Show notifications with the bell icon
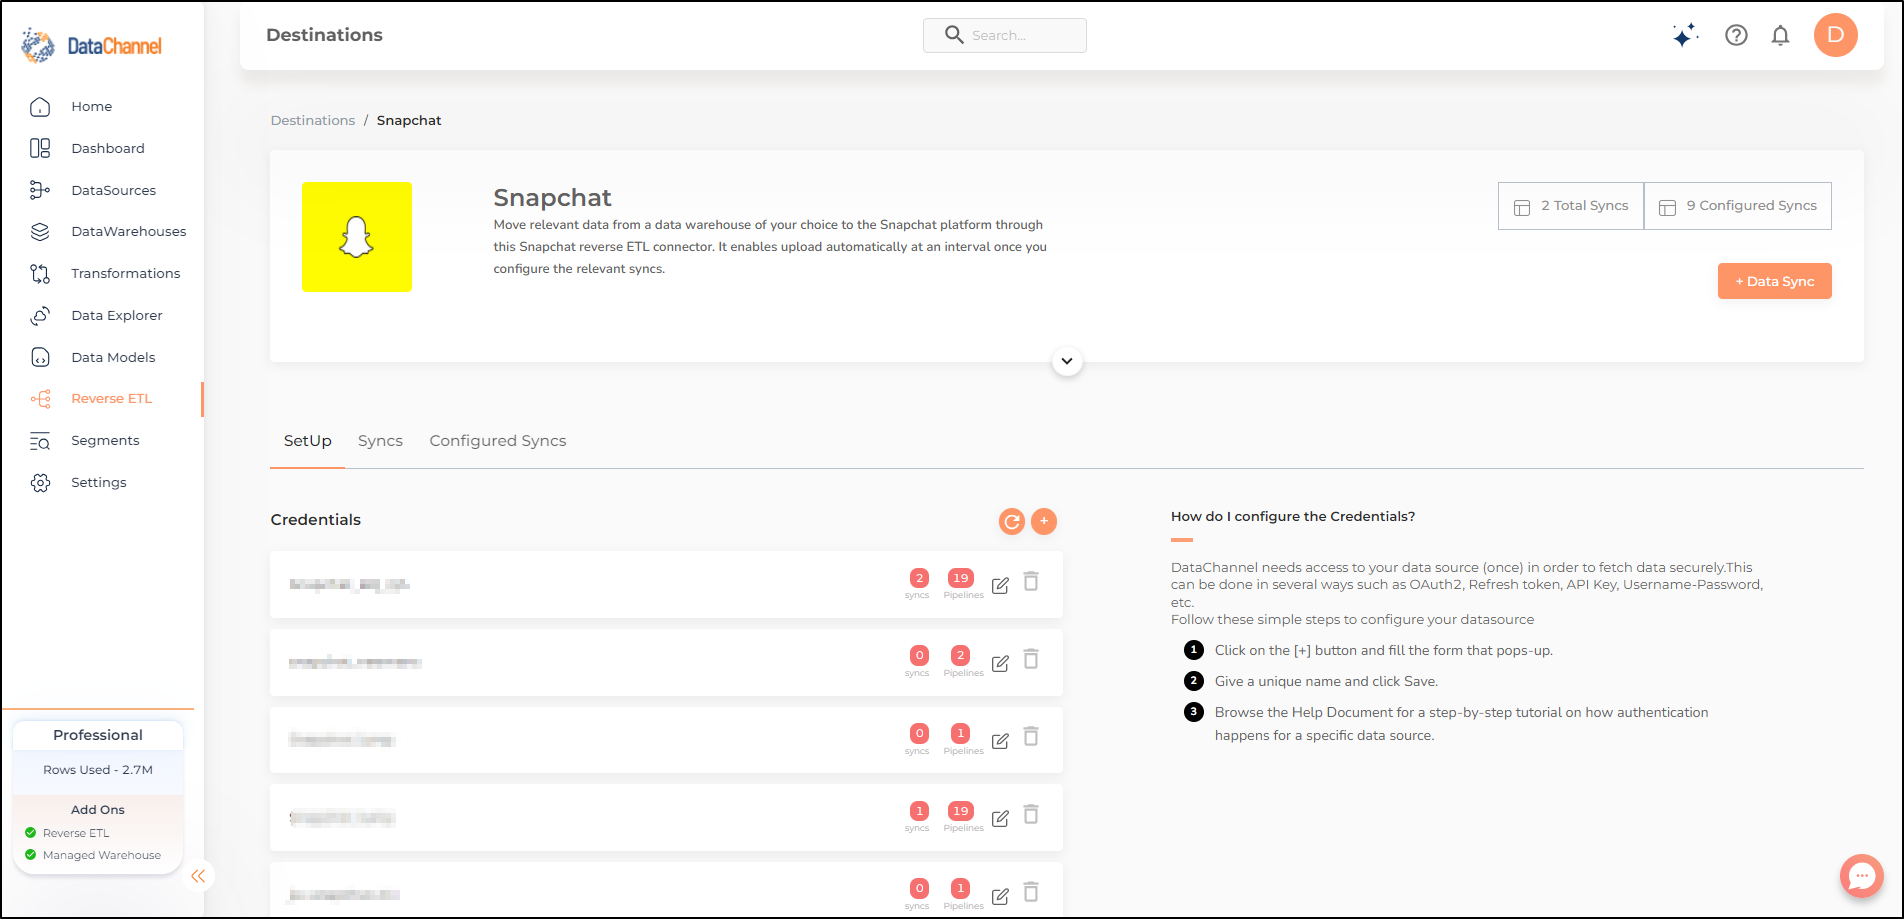 tap(1780, 36)
